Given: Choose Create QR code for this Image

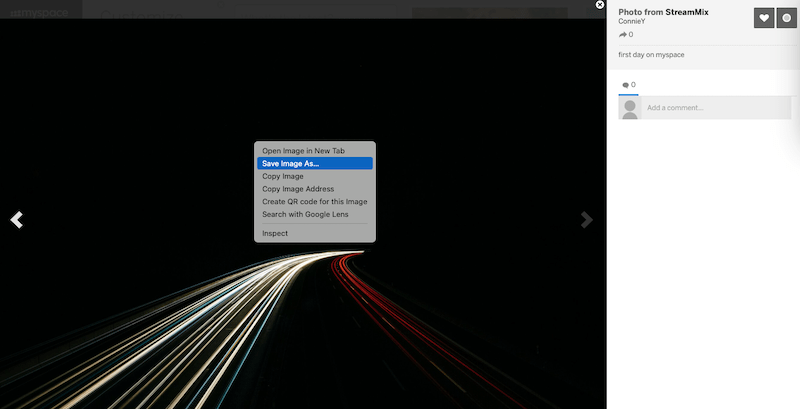Looking at the screenshot, I should pyautogui.click(x=314, y=201).
